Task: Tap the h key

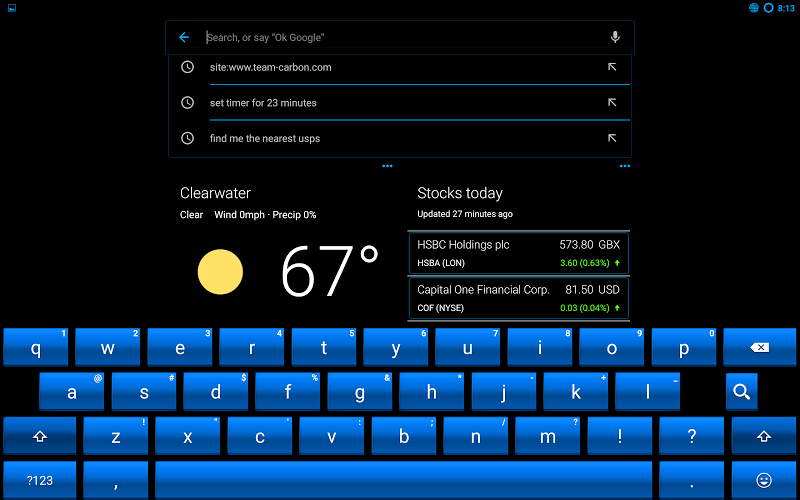Action: click(432, 392)
